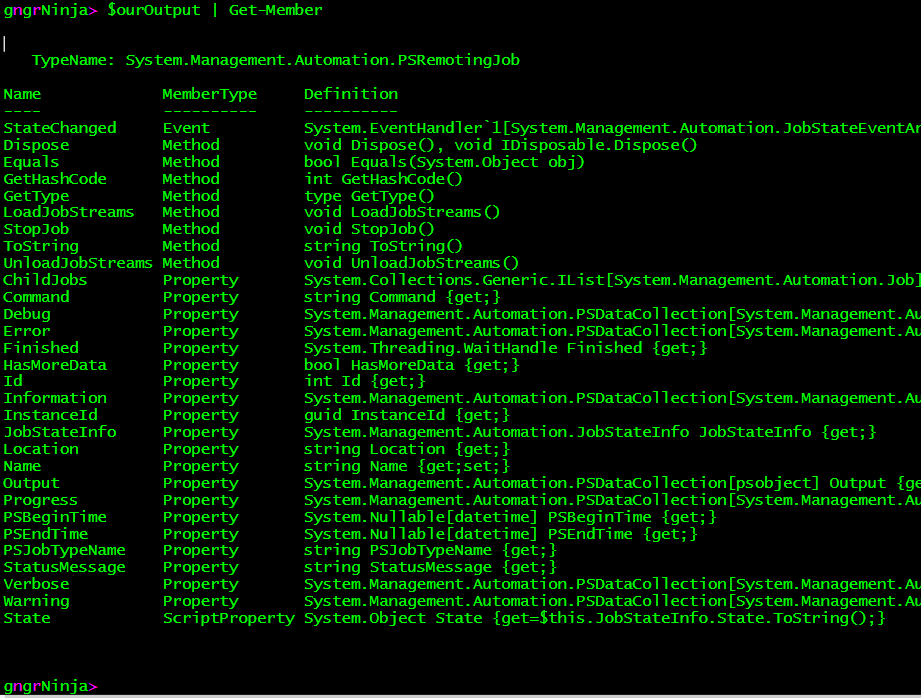The height and width of the screenshot is (698, 921).
Task: Click the ChildJobs property name
Action: pyautogui.click(x=45, y=280)
